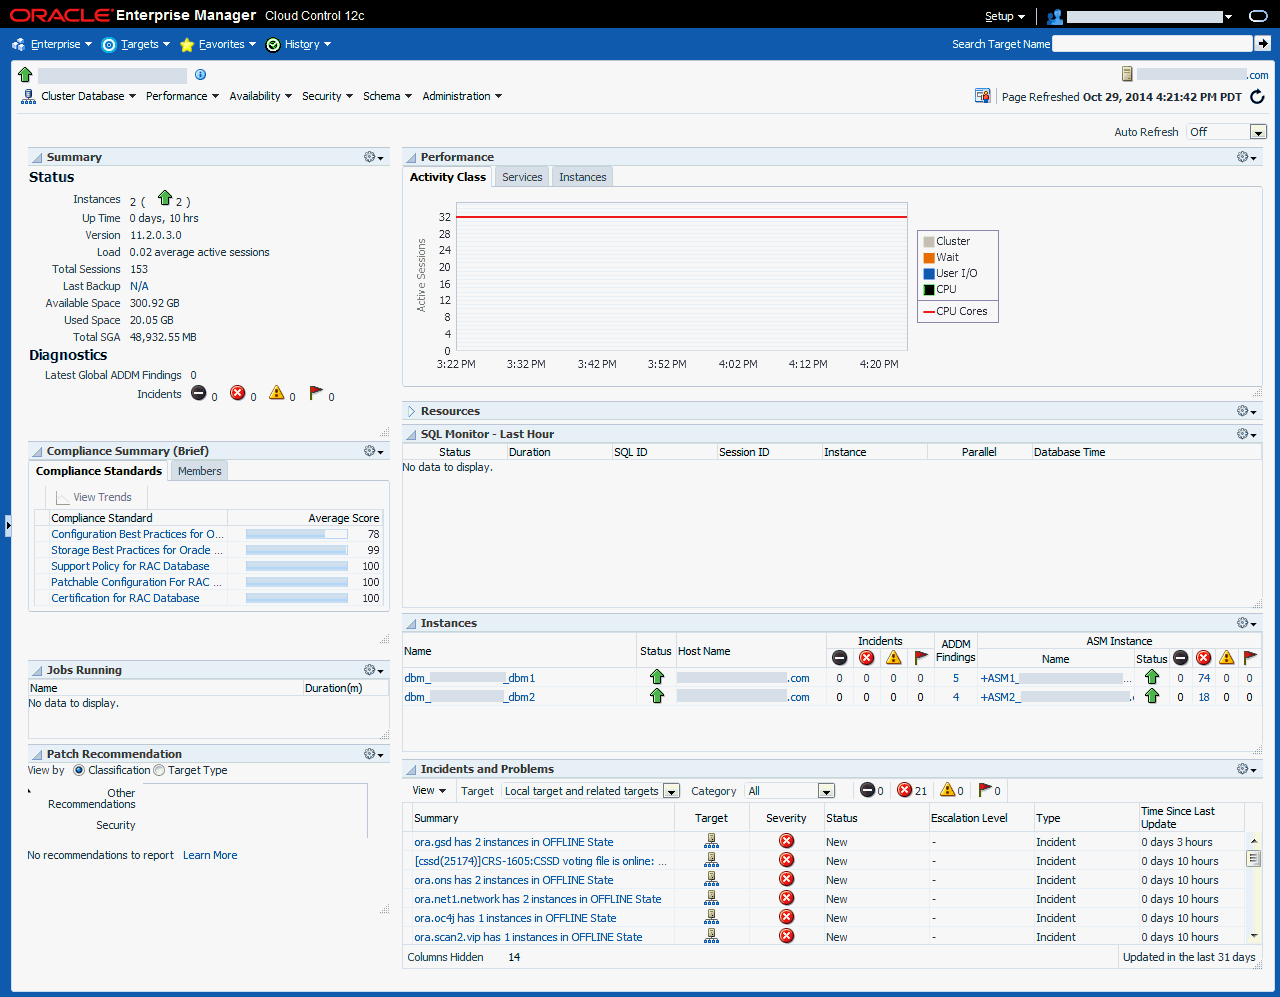Image resolution: width=1280 pixels, height=997 pixels.
Task: Click the user account icon in header
Action: click(x=1054, y=16)
